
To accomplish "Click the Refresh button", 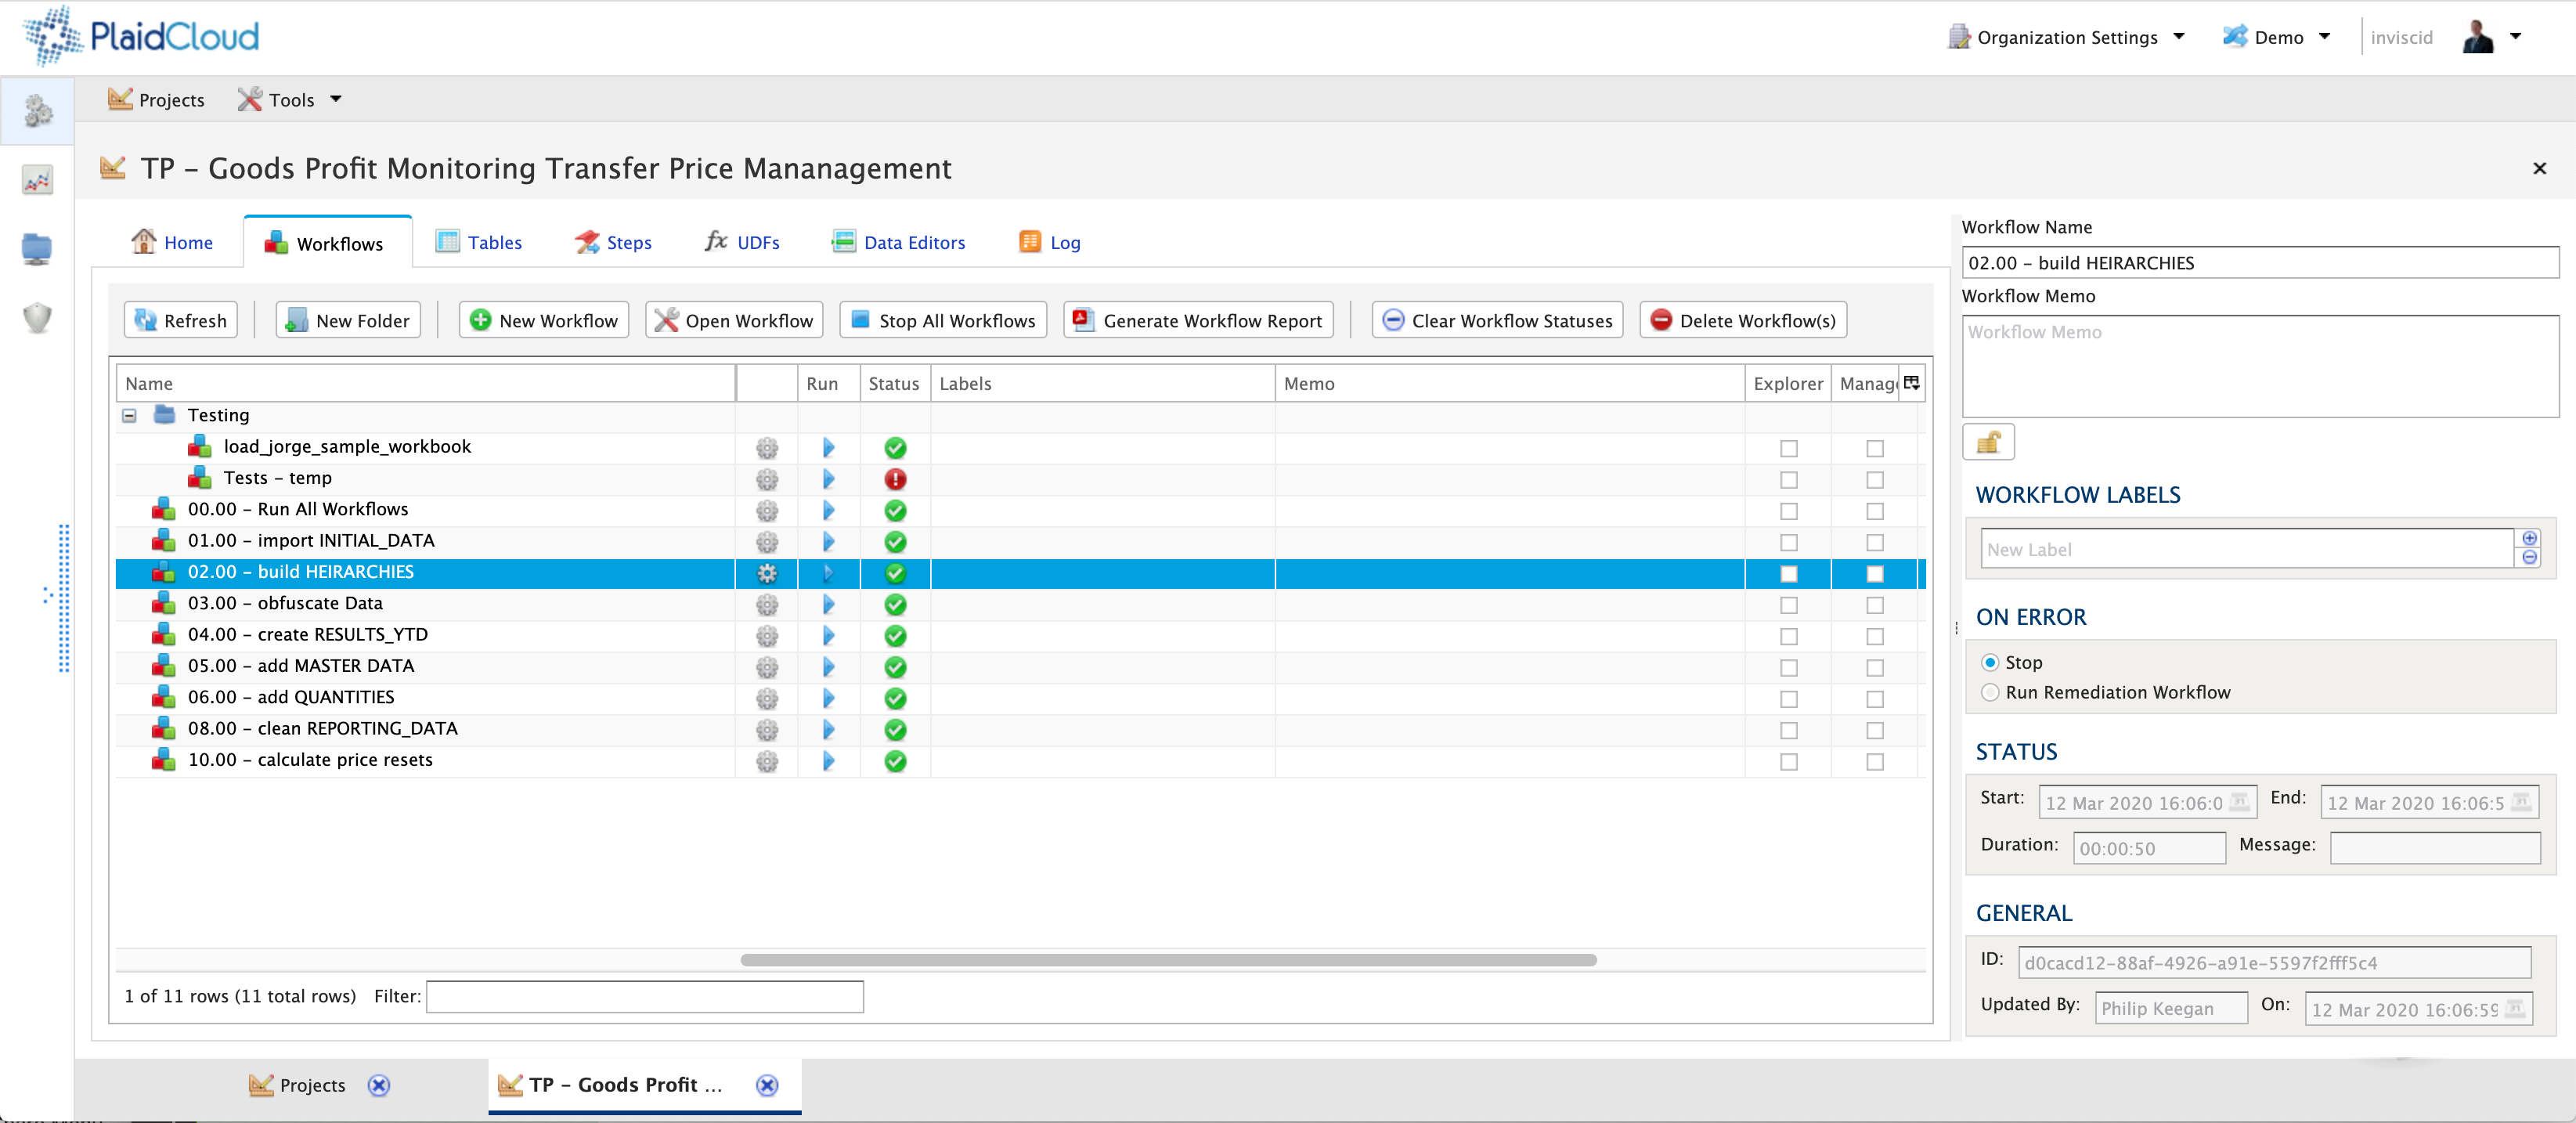I will [181, 320].
